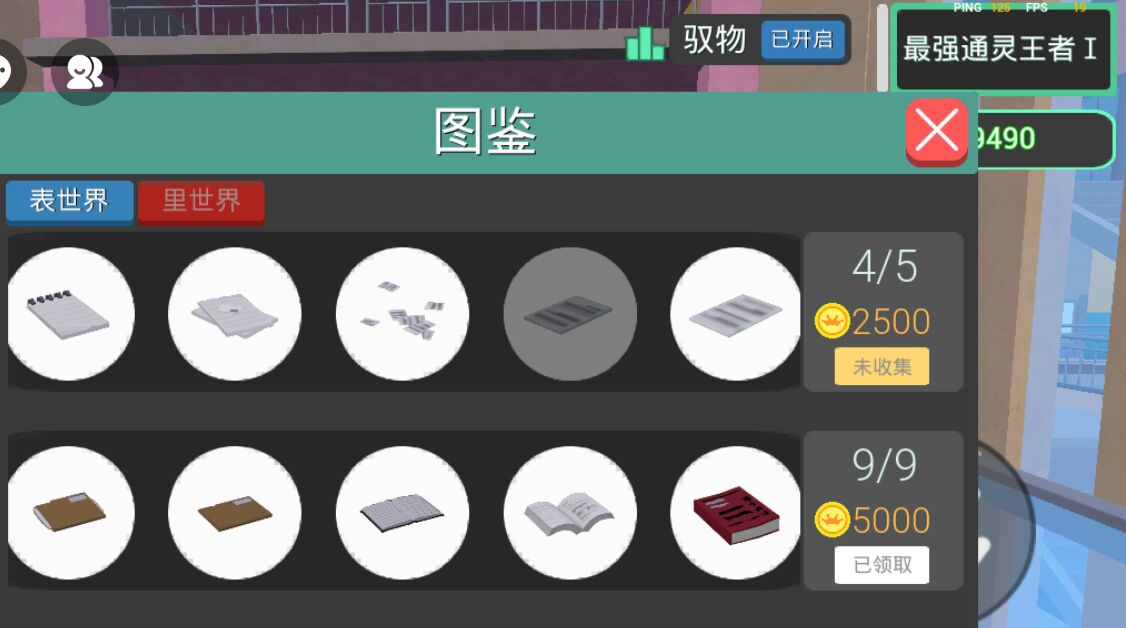Viewport: 1126px width, 628px height.
Task: Tap the 最强通灵王者 I rank badge
Action: click(1000, 49)
